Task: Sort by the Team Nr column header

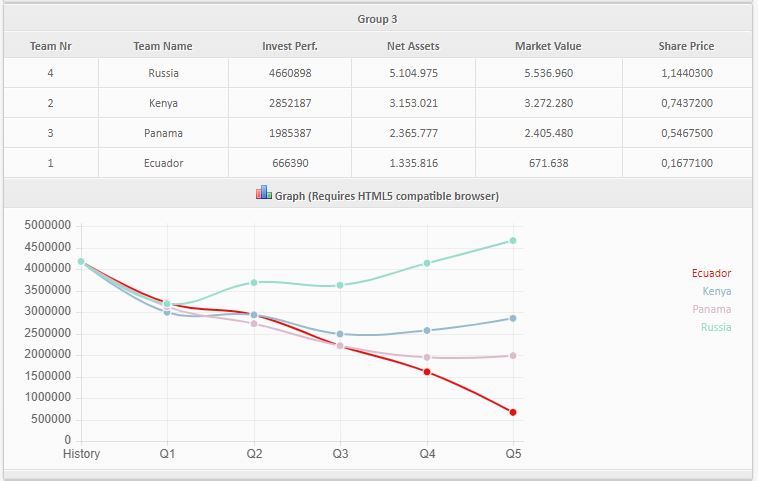Action: pos(51,46)
